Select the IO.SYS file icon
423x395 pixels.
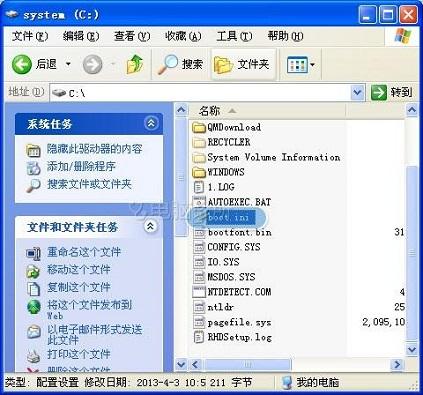(199, 262)
